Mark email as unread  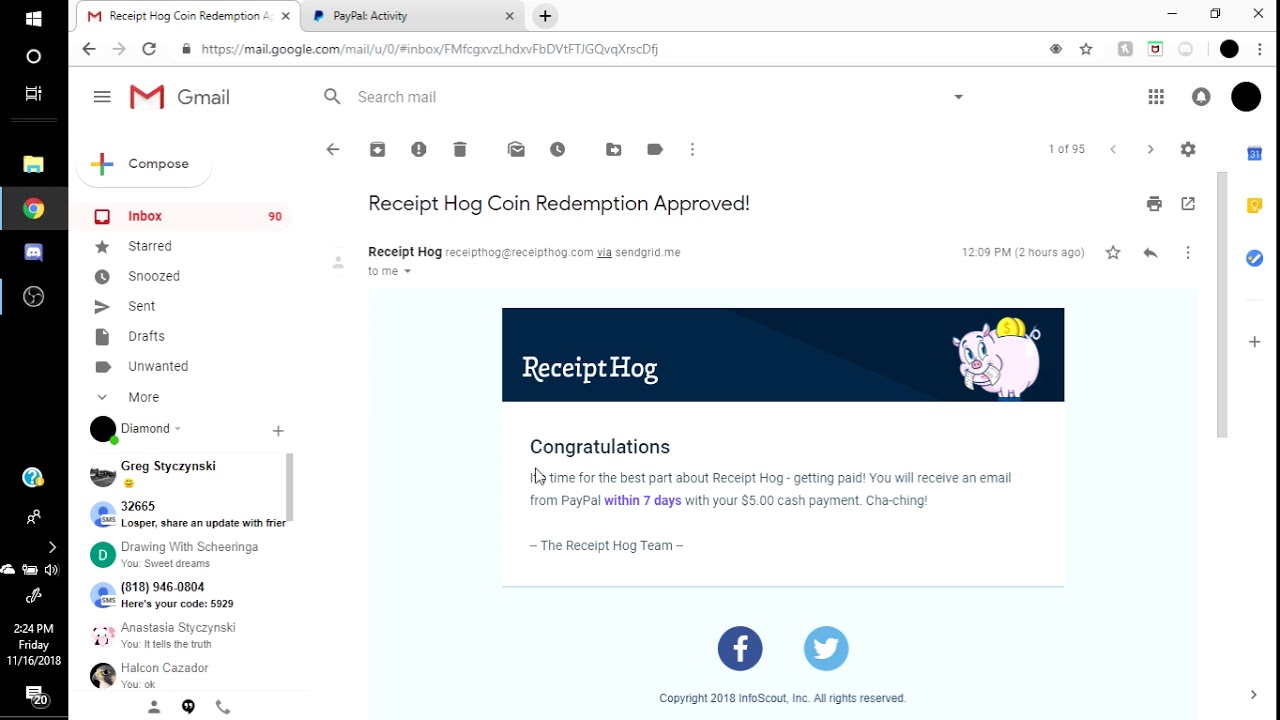pos(516,149)
